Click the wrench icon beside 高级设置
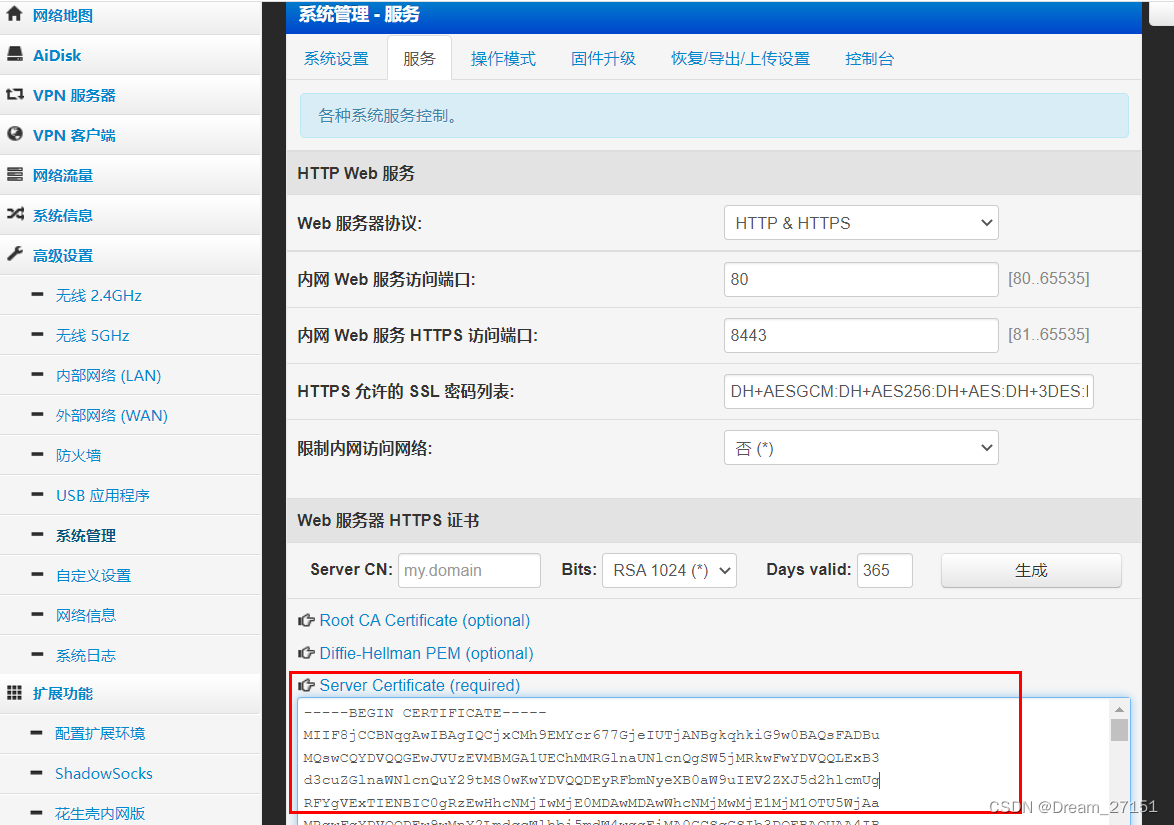 click(x=14, y=254)
